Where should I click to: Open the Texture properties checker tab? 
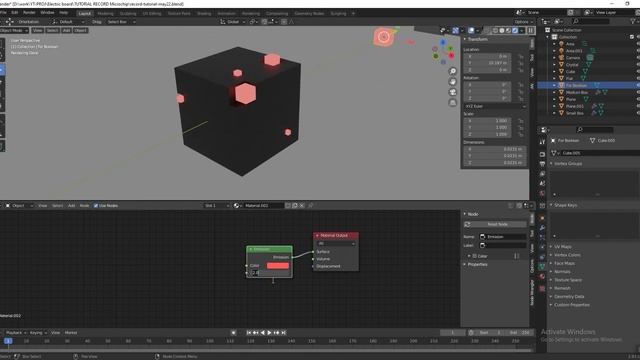pyautogui.click(x=542, y=289)
